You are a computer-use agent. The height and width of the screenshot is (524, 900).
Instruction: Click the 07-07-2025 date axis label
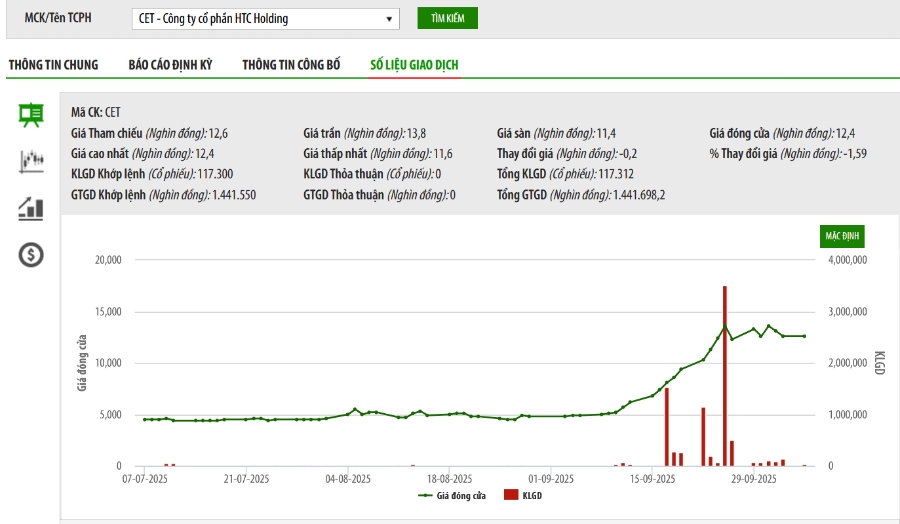click(145, 479)
